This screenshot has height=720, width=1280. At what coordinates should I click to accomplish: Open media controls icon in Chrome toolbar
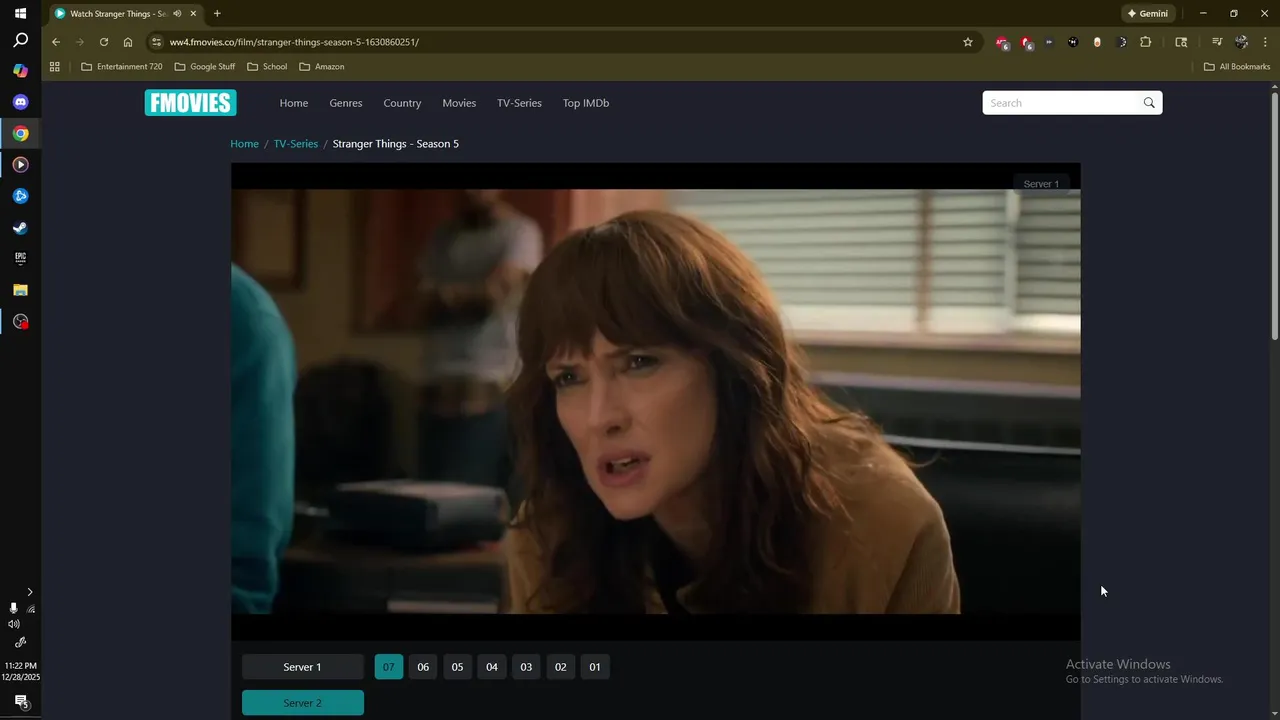click(x=1217, y=42)
